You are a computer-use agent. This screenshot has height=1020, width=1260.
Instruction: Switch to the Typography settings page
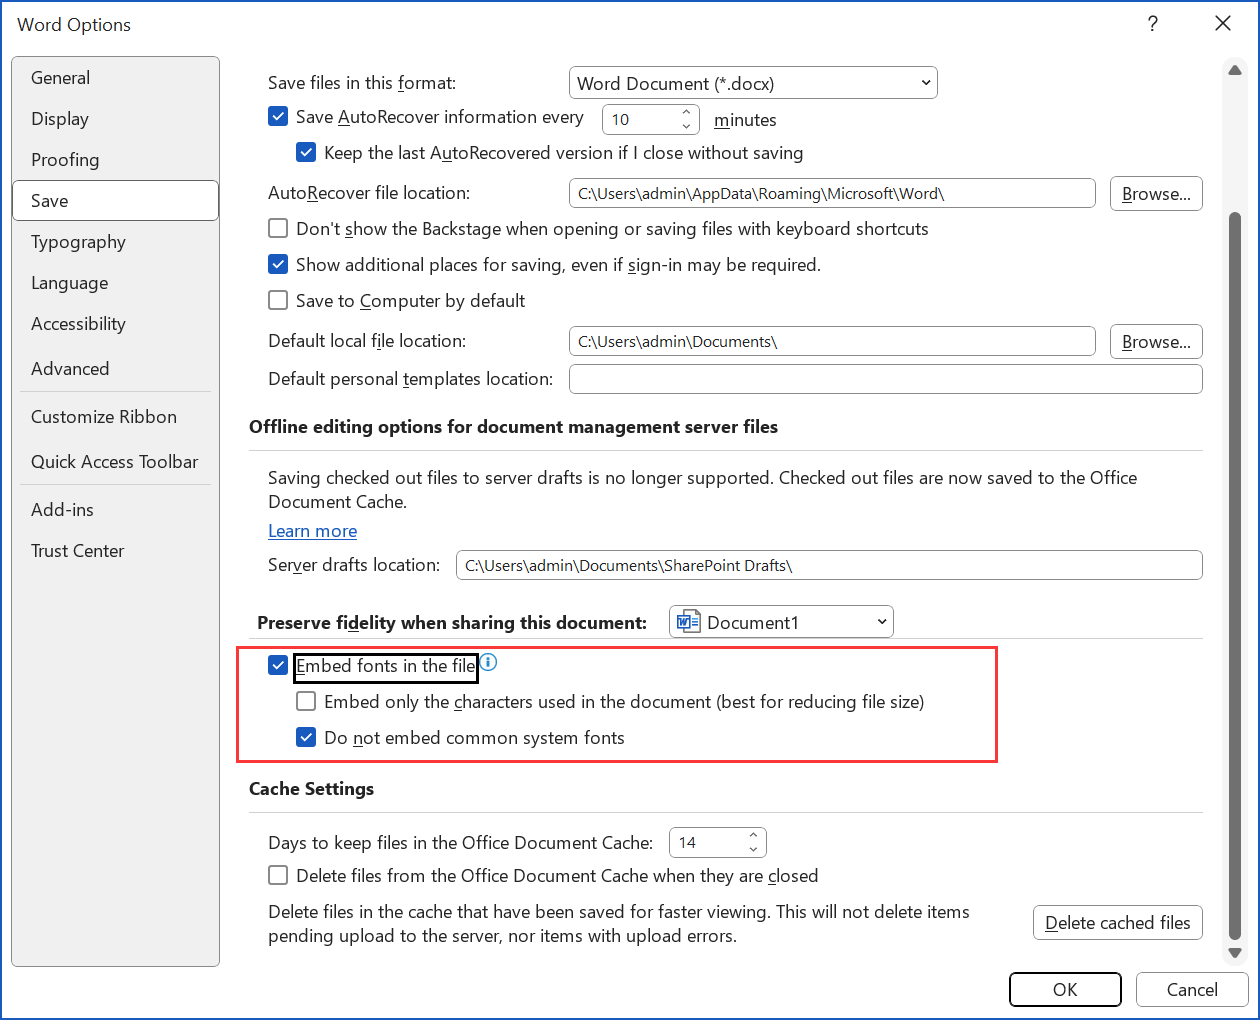[78, 241]
